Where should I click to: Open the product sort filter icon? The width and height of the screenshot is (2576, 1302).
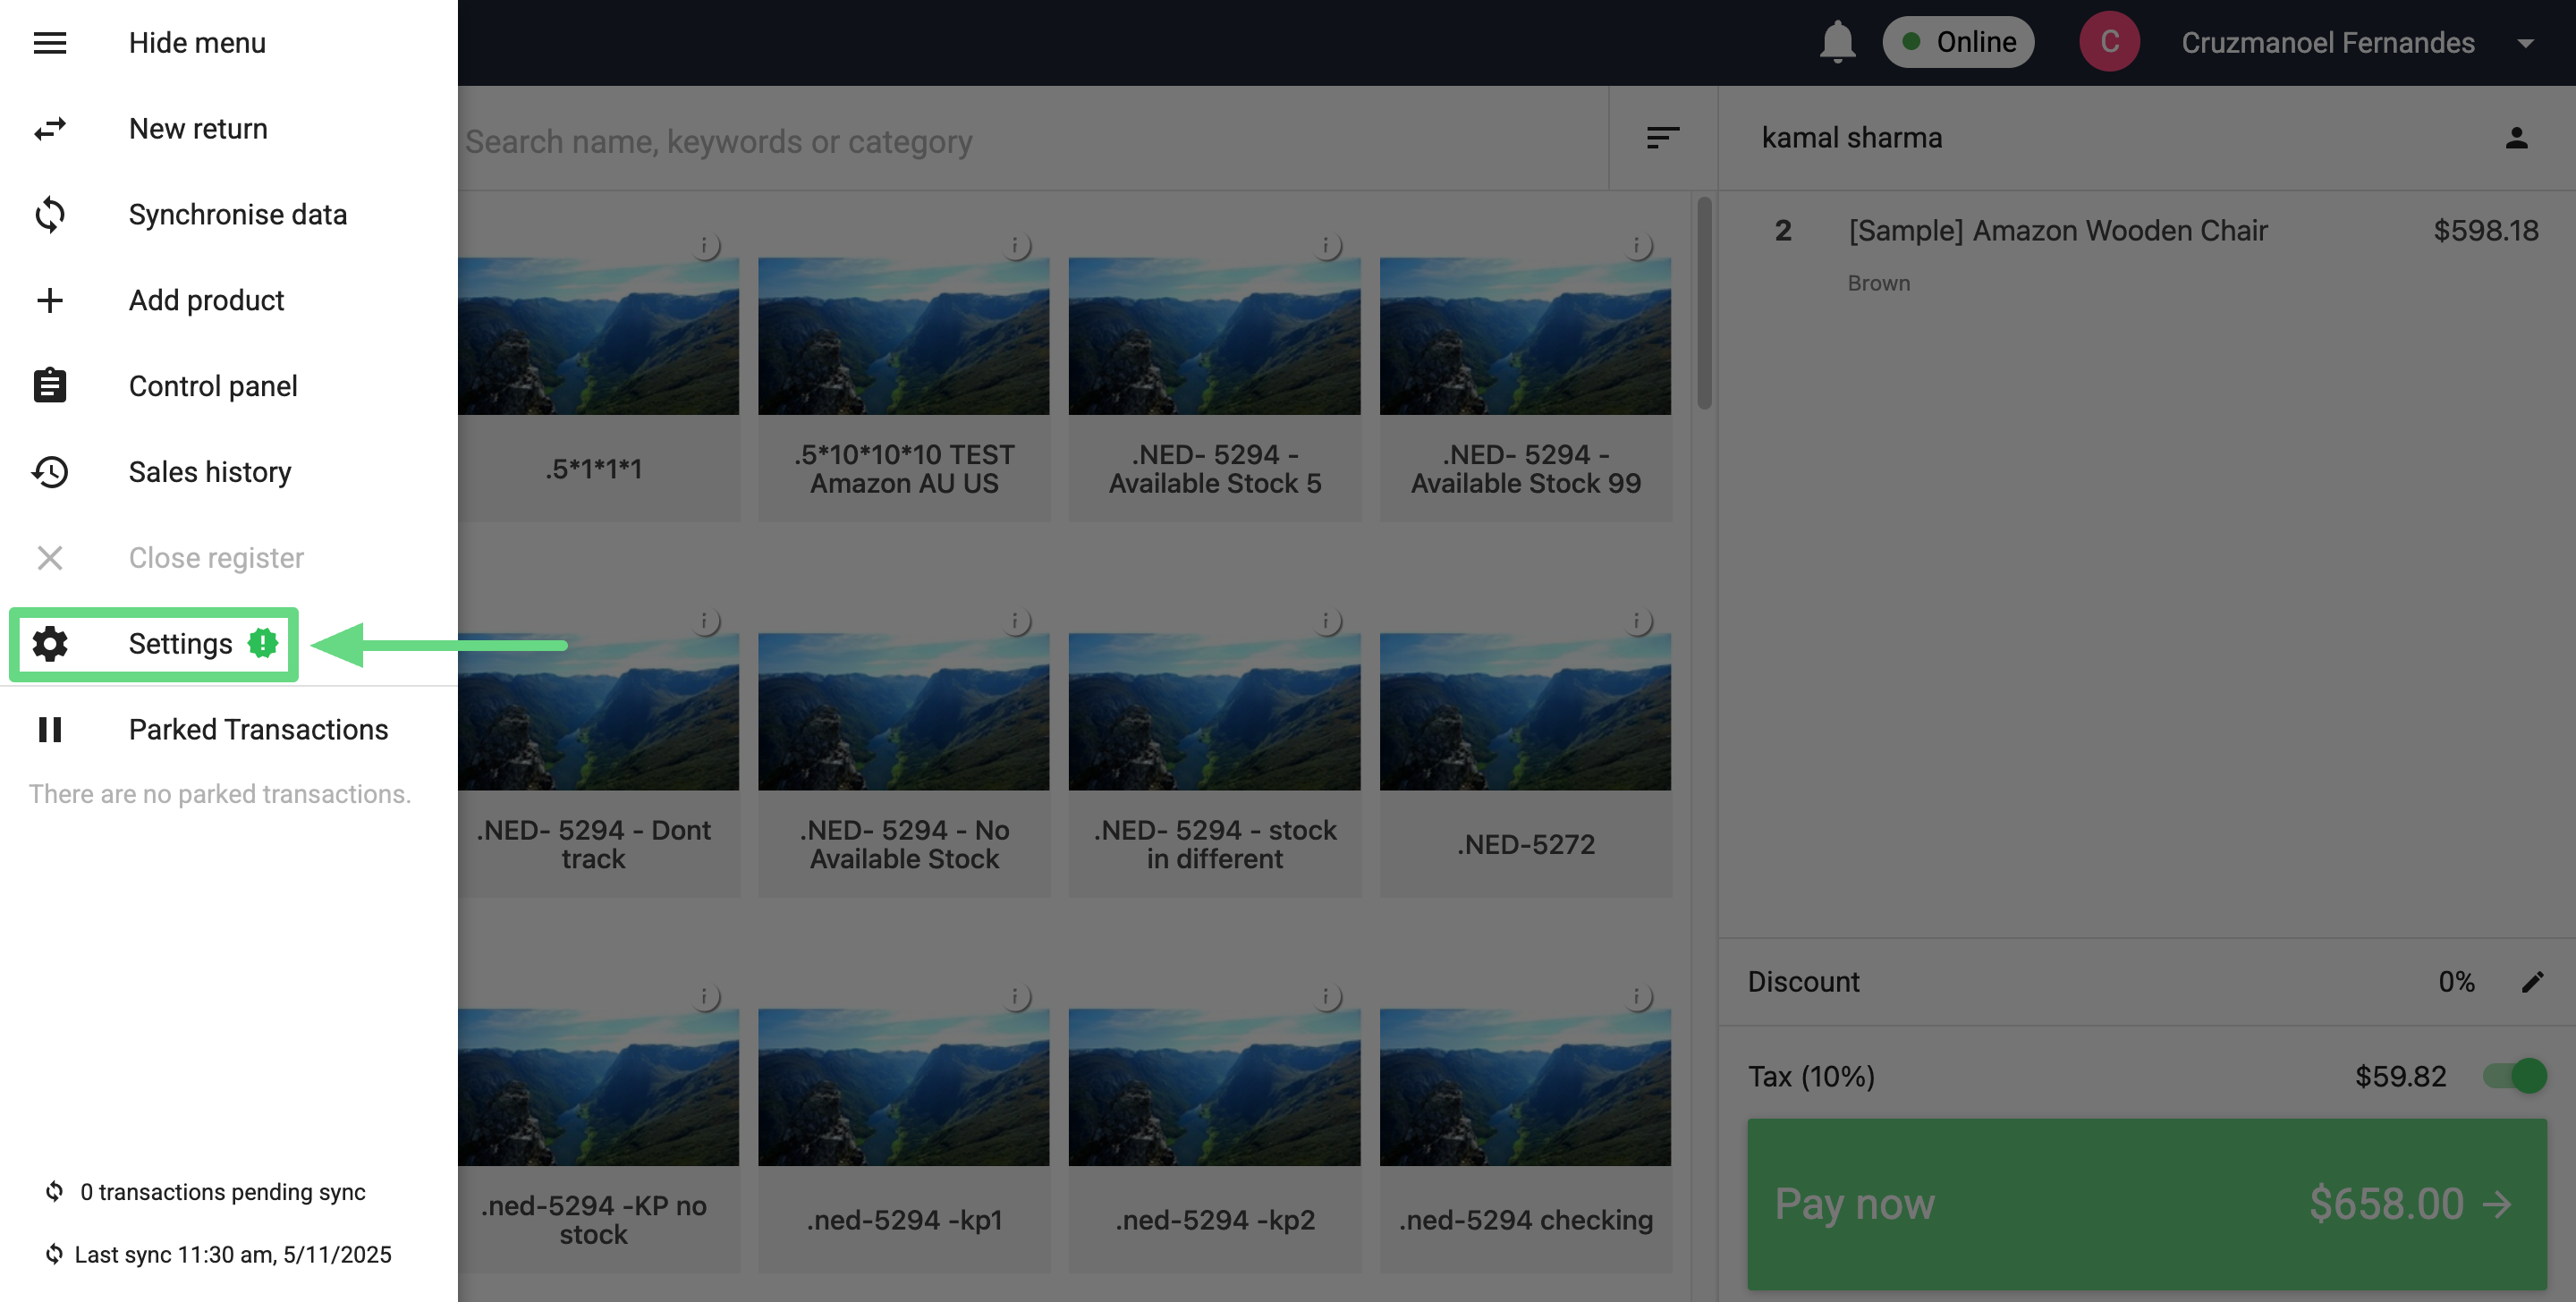(1662, 138)
